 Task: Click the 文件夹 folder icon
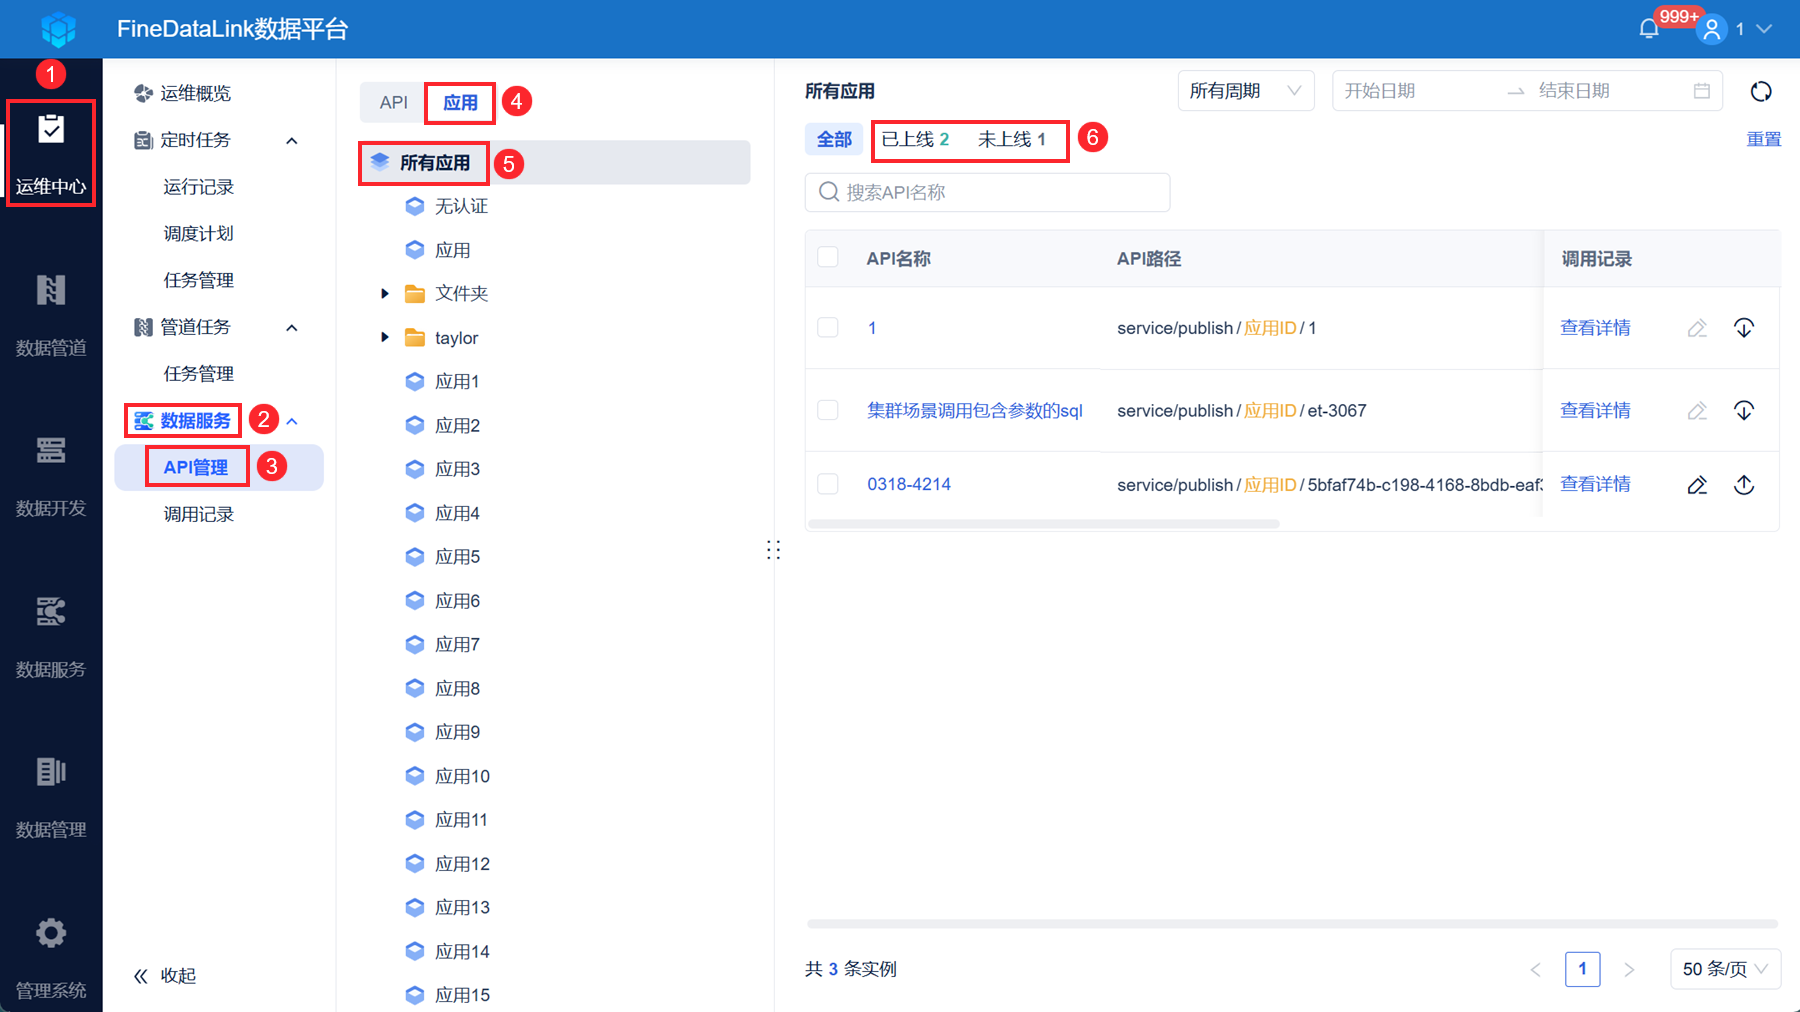[415, 294]
